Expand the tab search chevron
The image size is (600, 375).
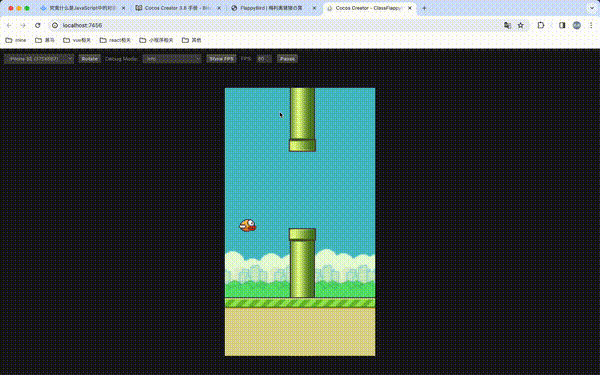click(x=592, y=8)
